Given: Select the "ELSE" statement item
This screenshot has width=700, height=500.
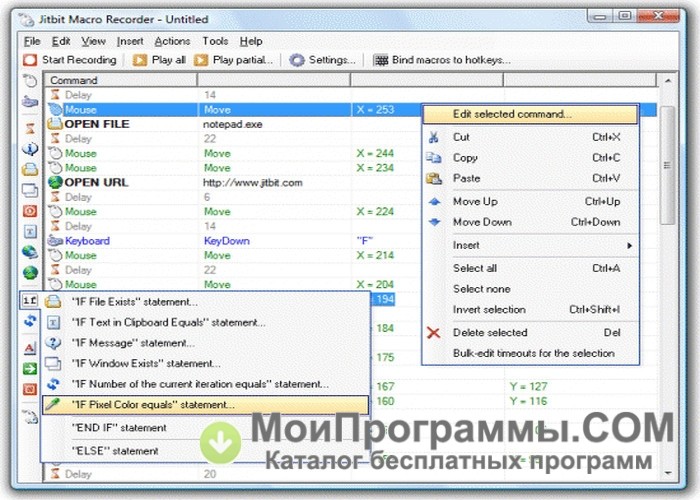Looking at the screenshot, I should pos(205,451).
